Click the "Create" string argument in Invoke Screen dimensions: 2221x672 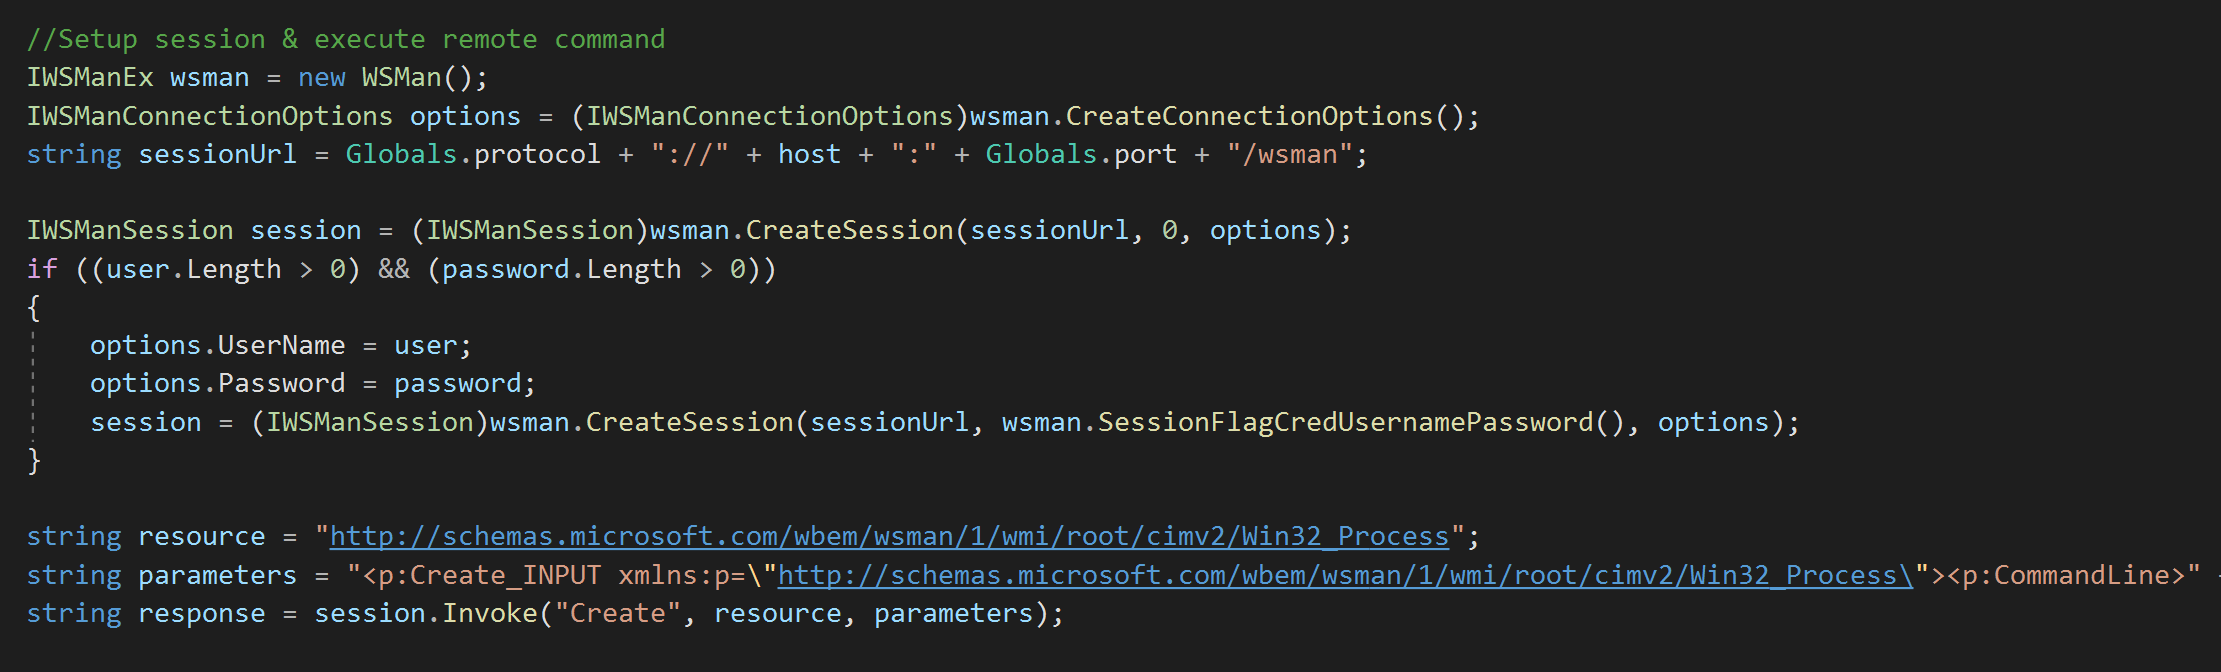(x=617, y=614)
